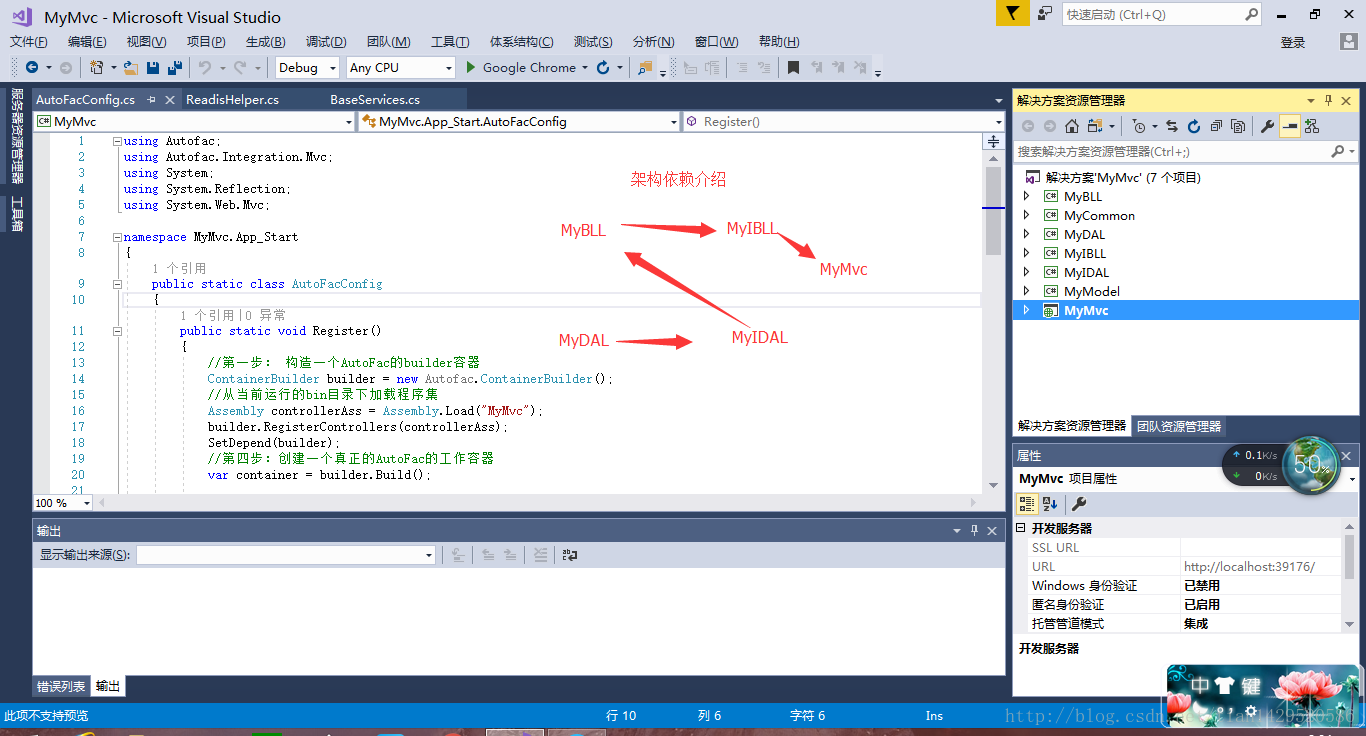Viewport: 1366px width, 736px height.
Task: Select solution 'MyMvc' root node
Action: click(x=1123, y=178)
